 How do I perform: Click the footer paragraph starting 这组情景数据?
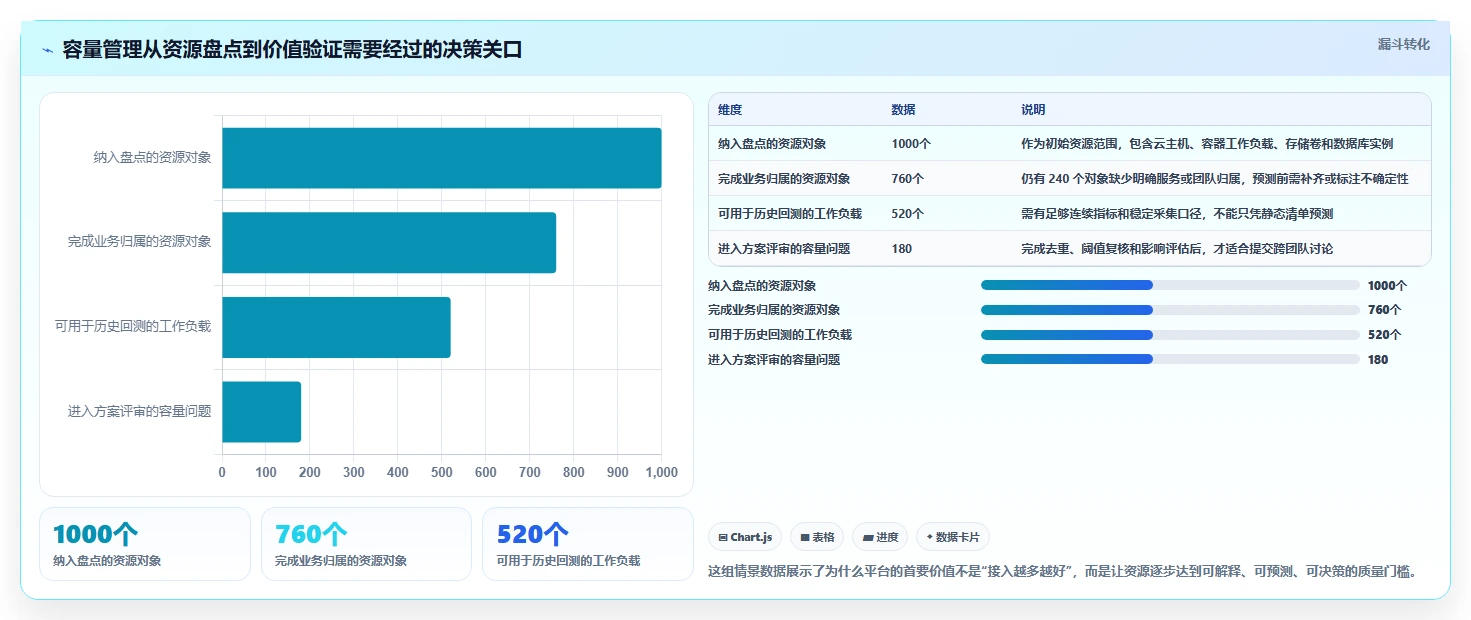pyautogui.click(x=1063, y=572)
